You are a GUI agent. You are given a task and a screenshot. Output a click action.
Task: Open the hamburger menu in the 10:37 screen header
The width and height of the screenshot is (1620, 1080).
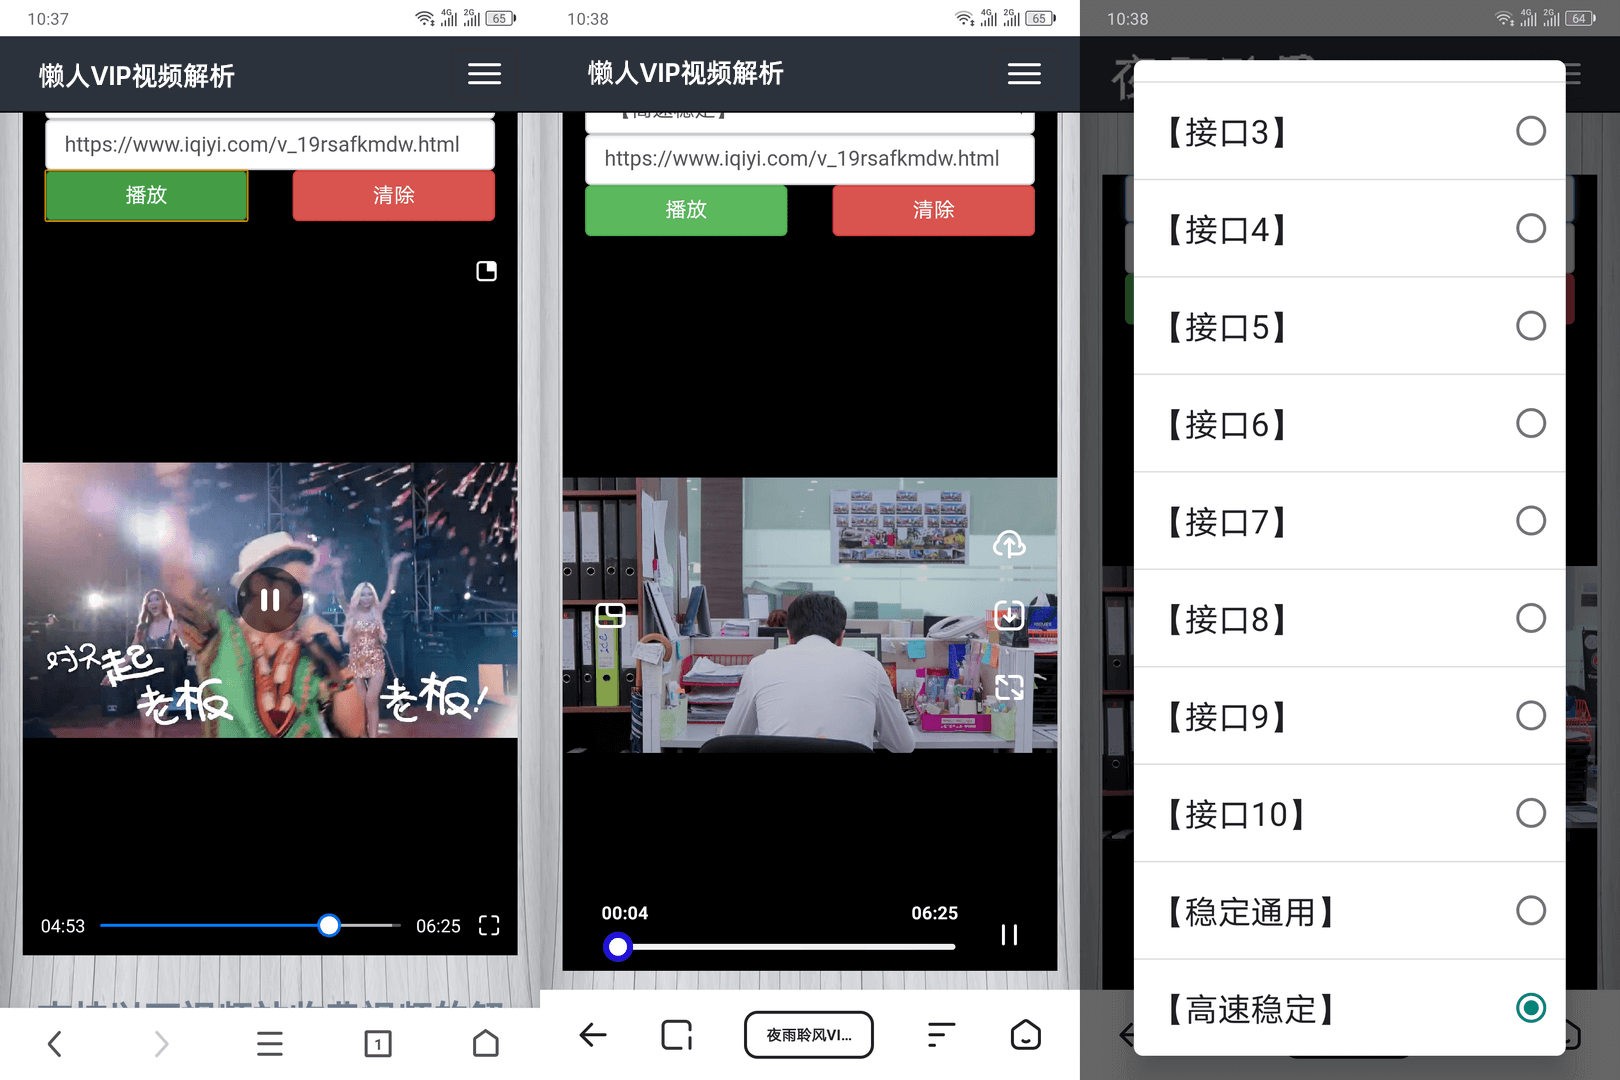click(x=484, y=74)
